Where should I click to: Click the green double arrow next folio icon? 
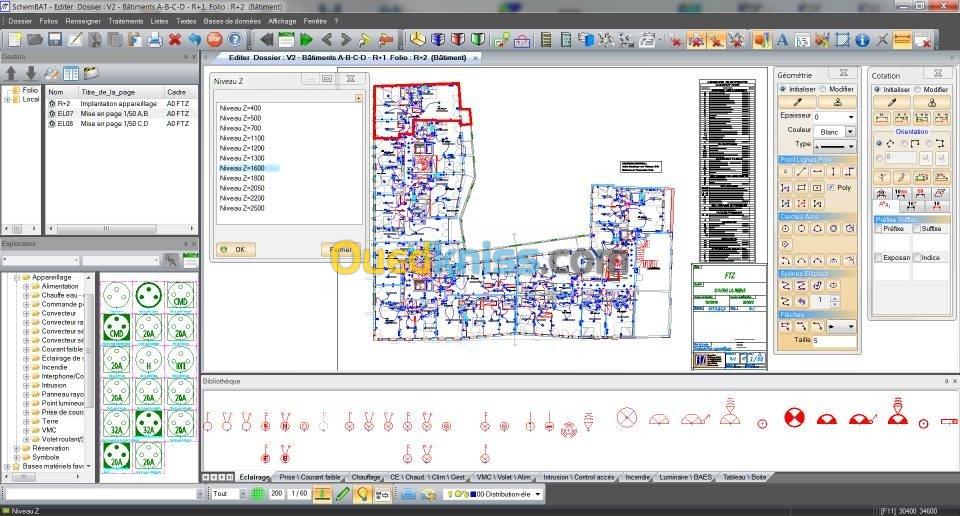tap(306, 40)
